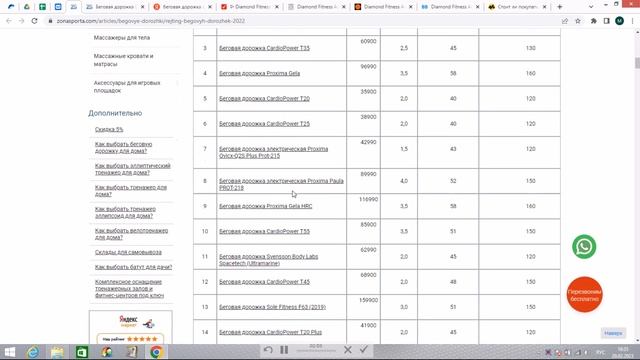Open the browser side panel
Viewport: 640px width, 360px height.
[x=607, y=21]
